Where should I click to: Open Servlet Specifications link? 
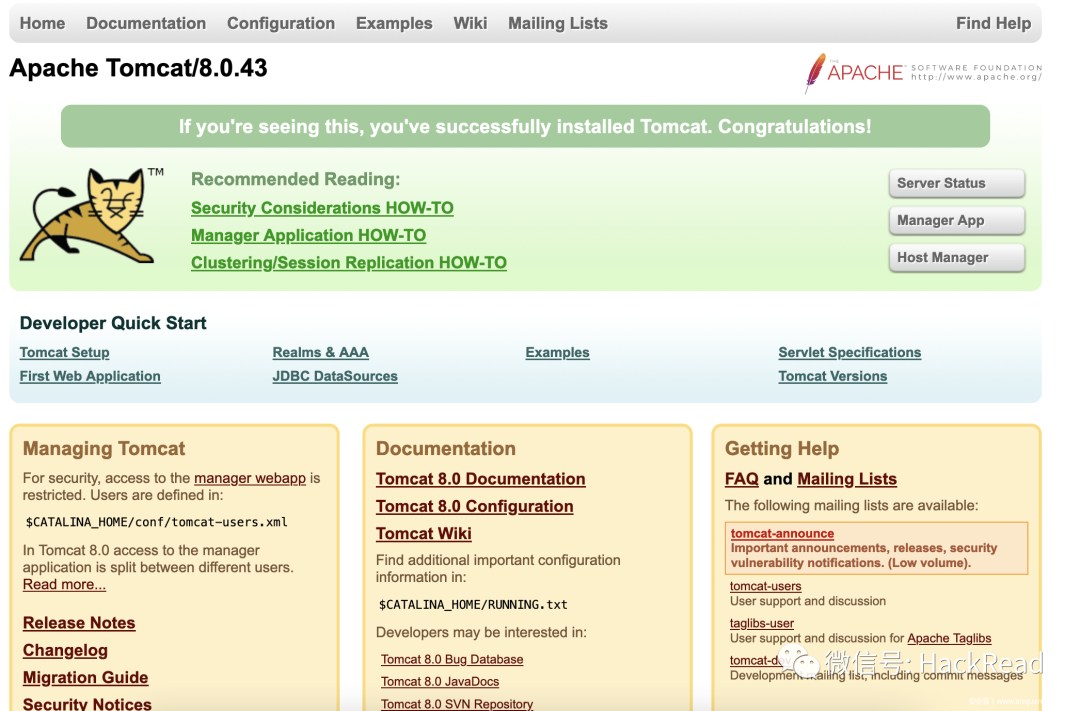(850, 353)
